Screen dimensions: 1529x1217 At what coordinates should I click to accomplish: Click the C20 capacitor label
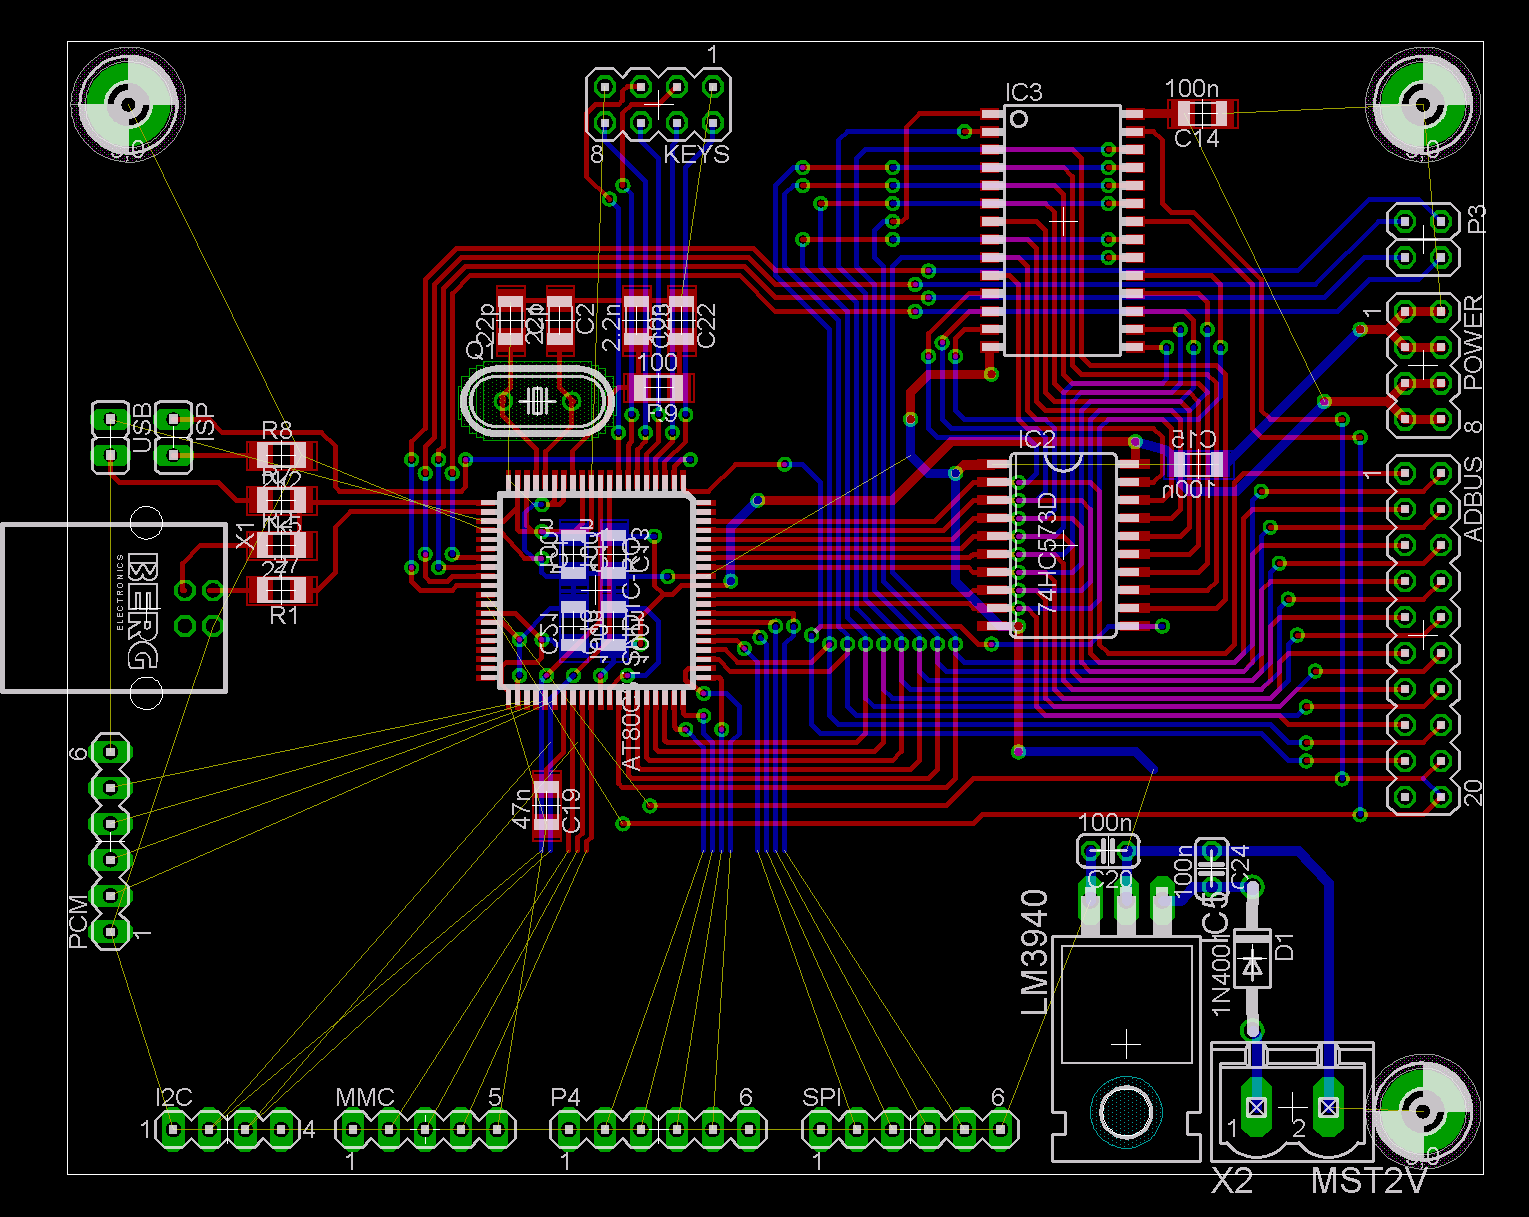(x=1108, y=880)
